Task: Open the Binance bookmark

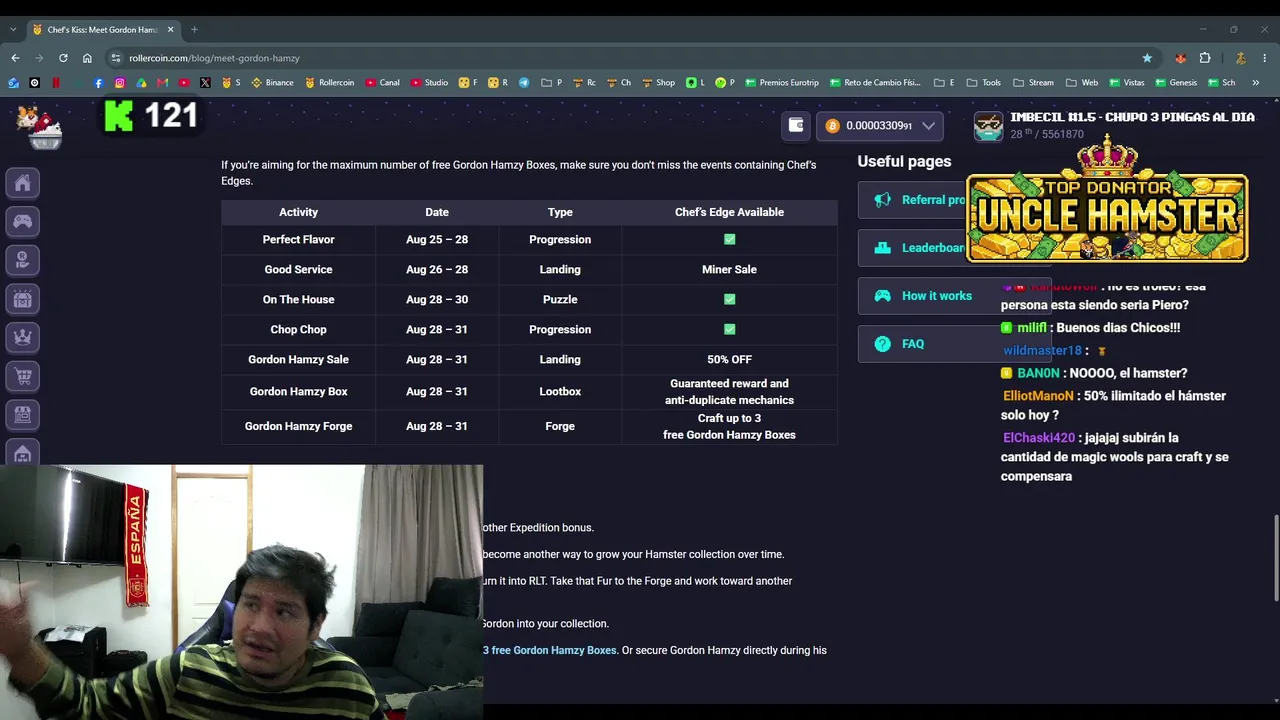Action: 272,83
